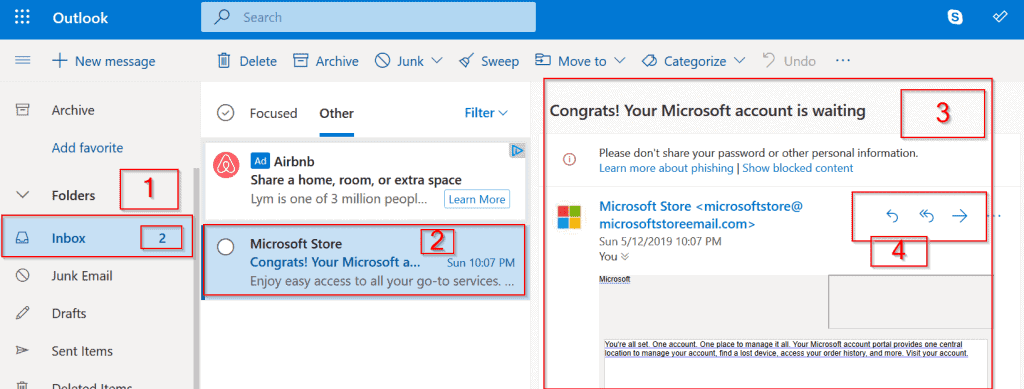Viewport: 1024px width, 389px height.
Task: Click the Reply all icon
Action: [926, 217]
